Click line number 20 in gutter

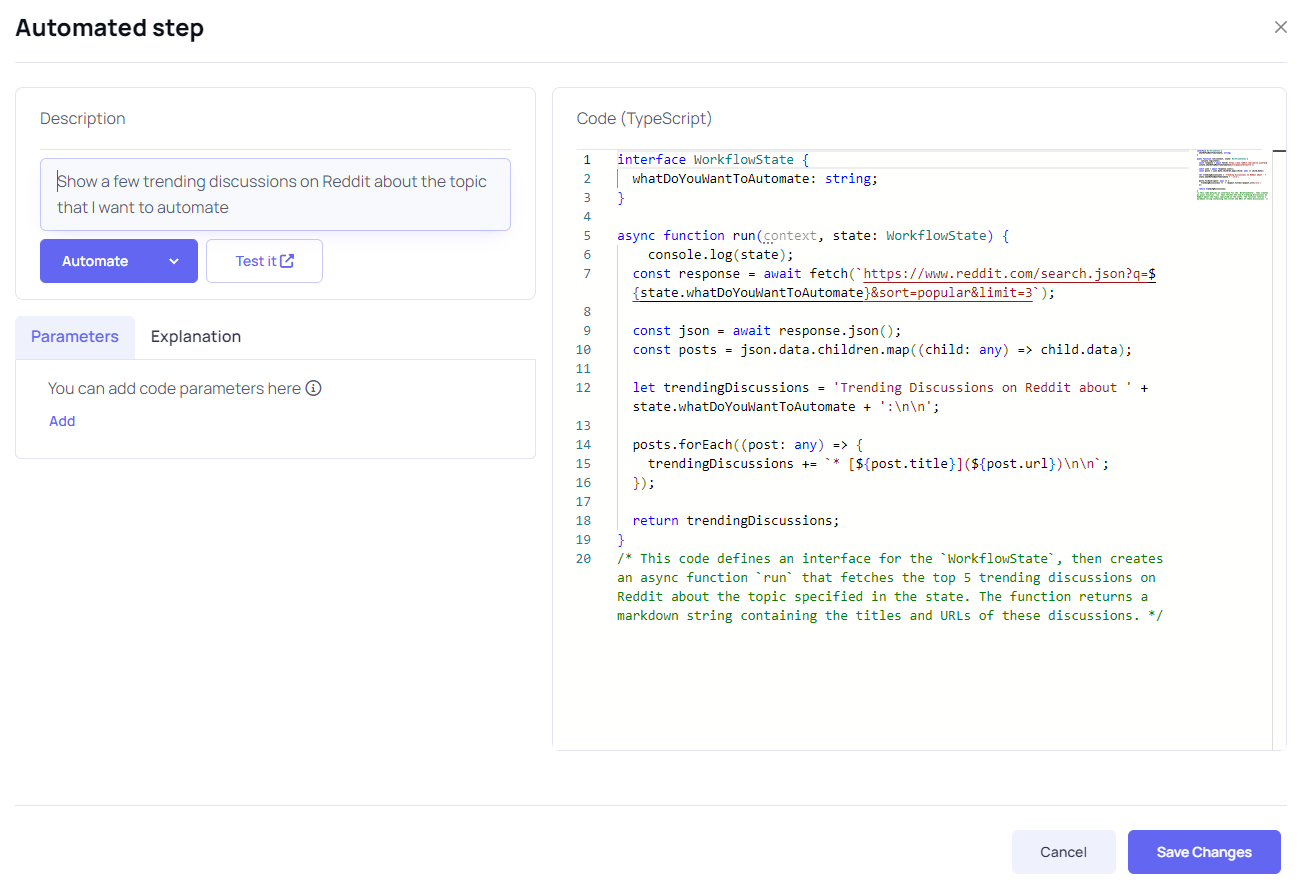click(584, 559)
